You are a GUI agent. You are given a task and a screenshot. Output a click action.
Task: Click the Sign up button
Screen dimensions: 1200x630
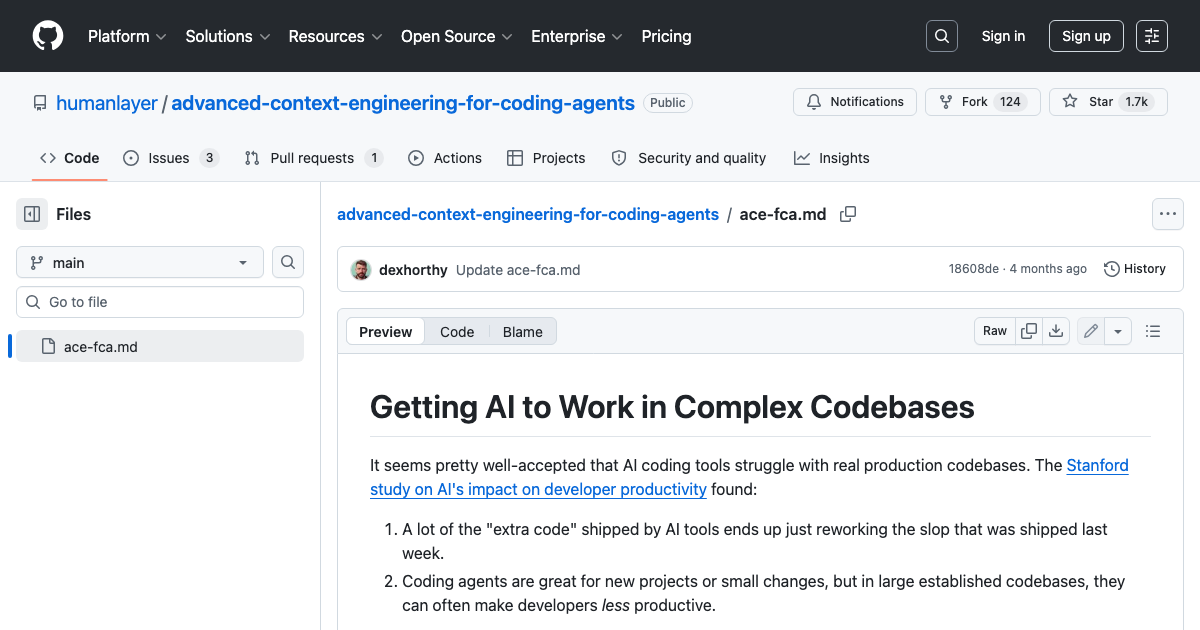coord(1086,36)
